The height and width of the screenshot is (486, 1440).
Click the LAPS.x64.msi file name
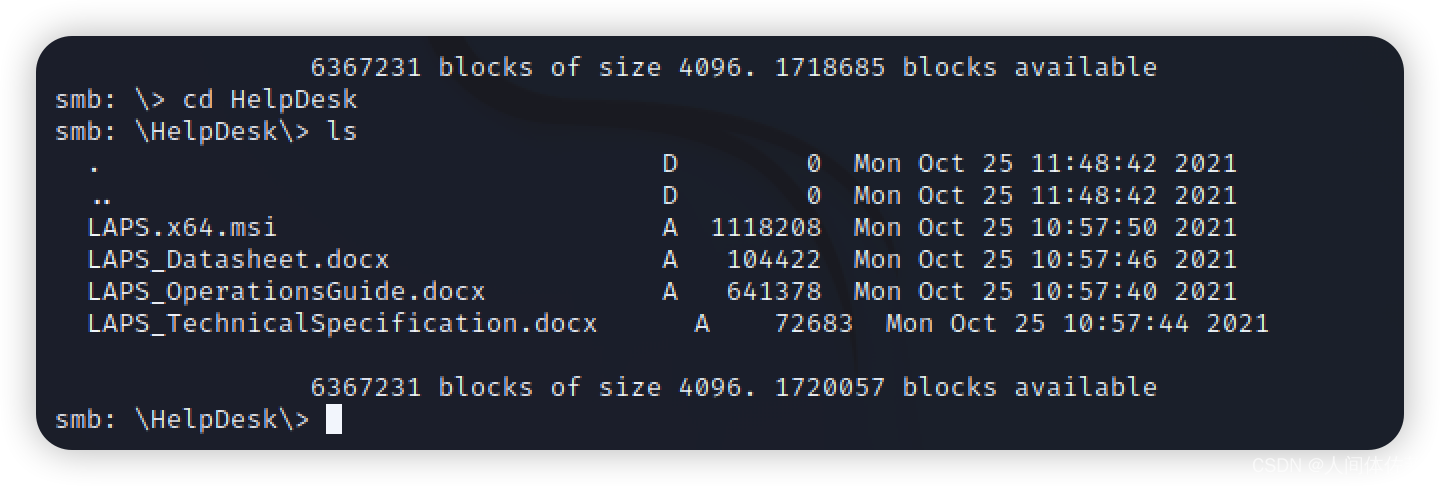click(182, 227)
